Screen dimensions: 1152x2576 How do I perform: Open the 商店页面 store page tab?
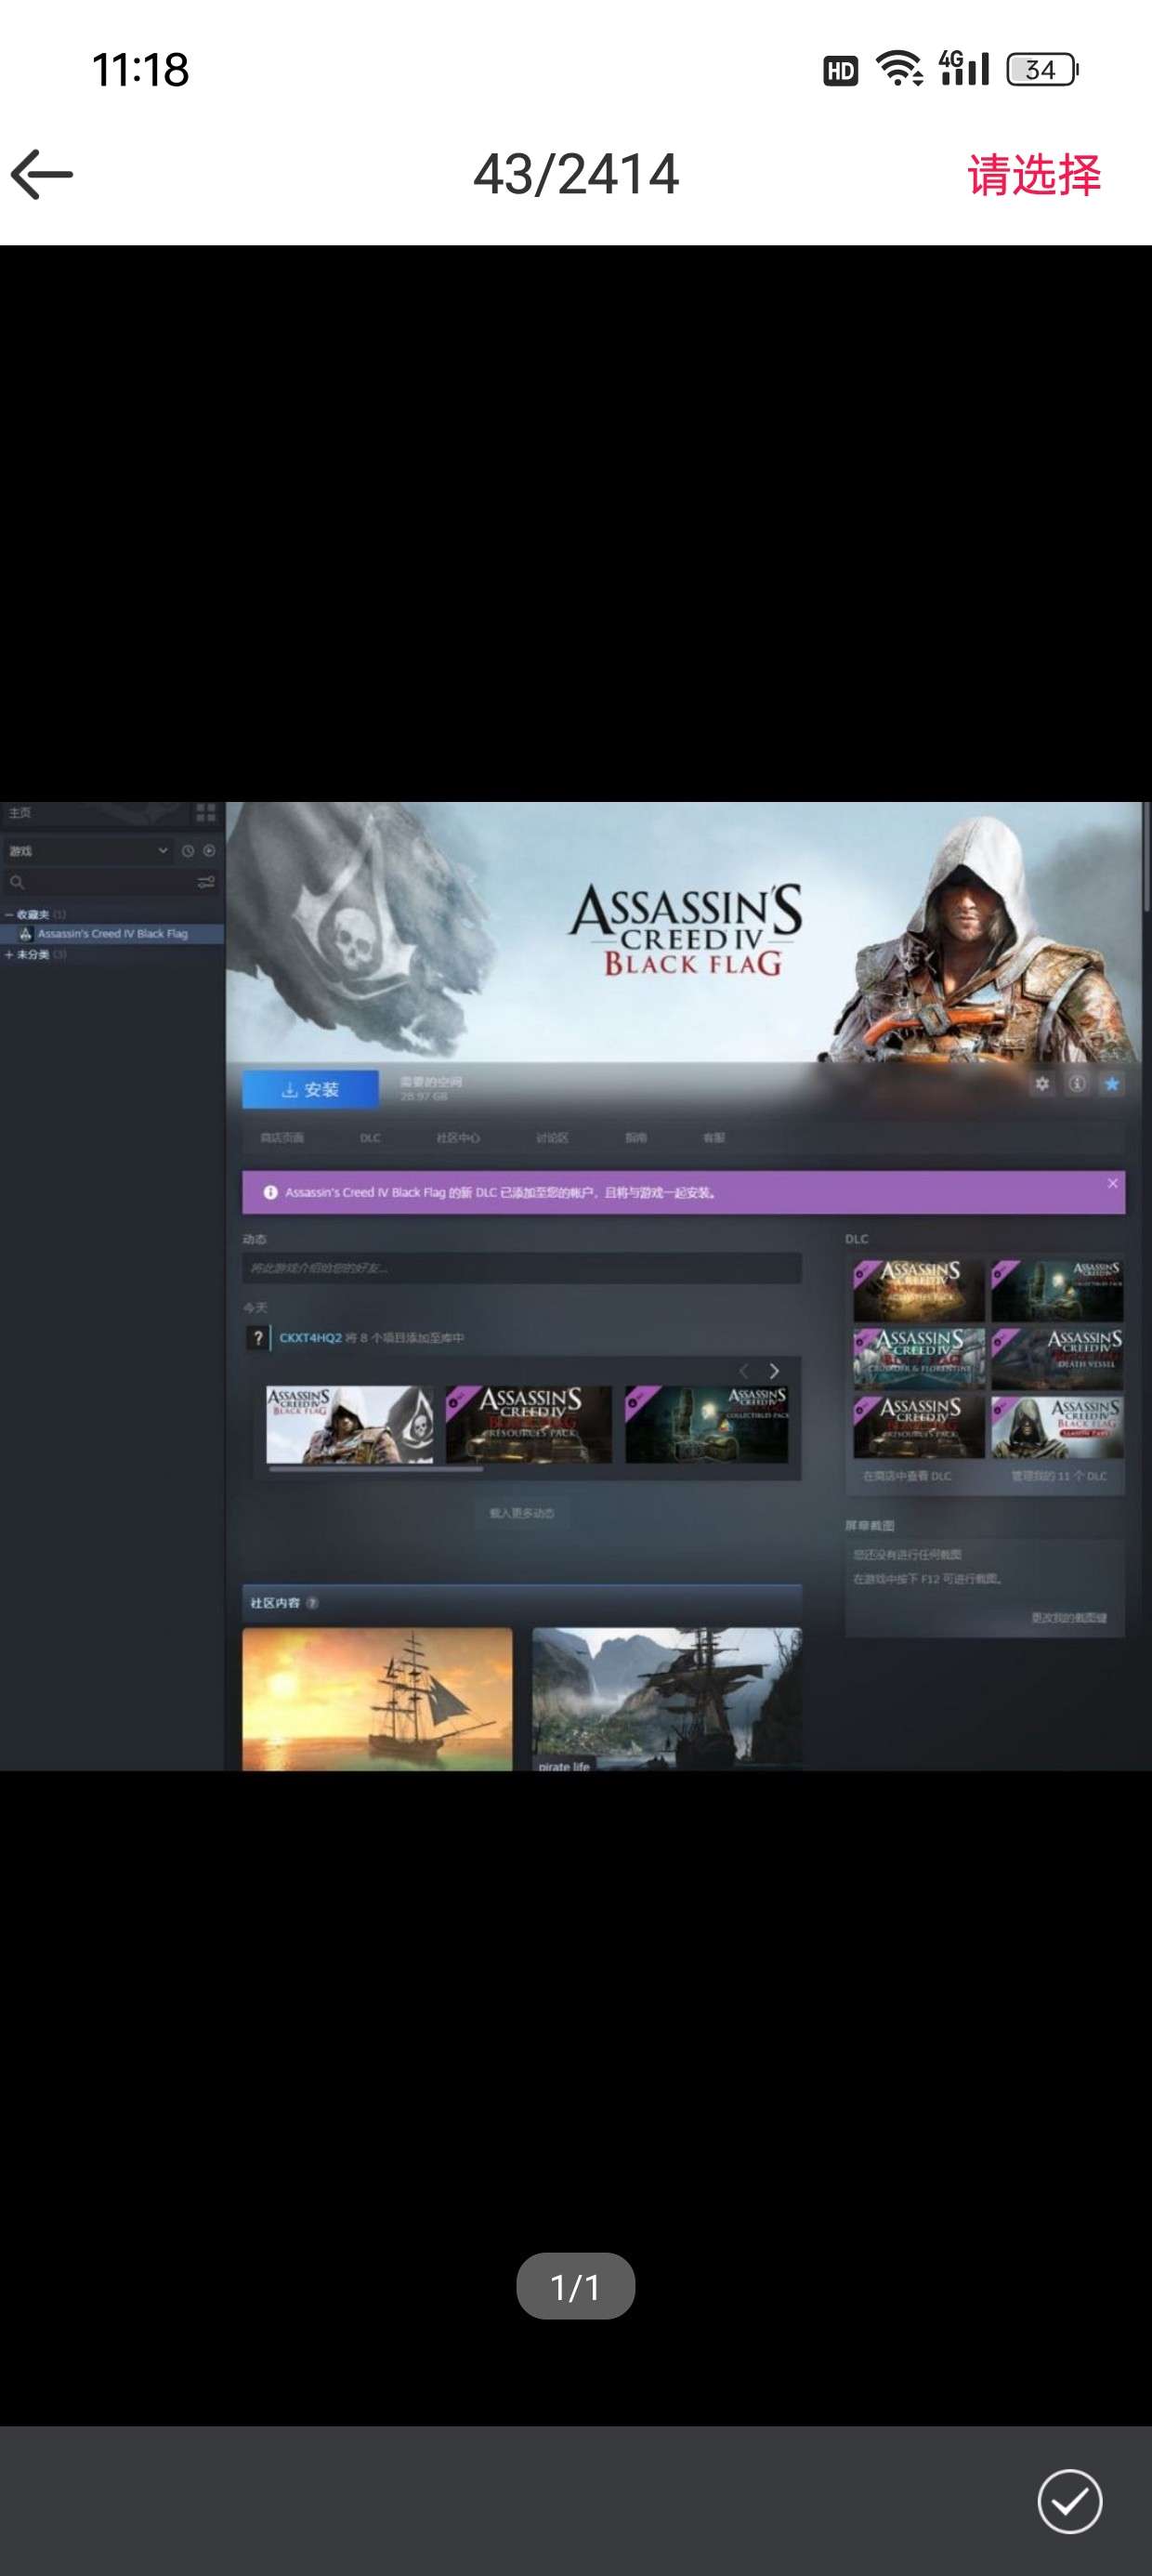click(282, 1138)
